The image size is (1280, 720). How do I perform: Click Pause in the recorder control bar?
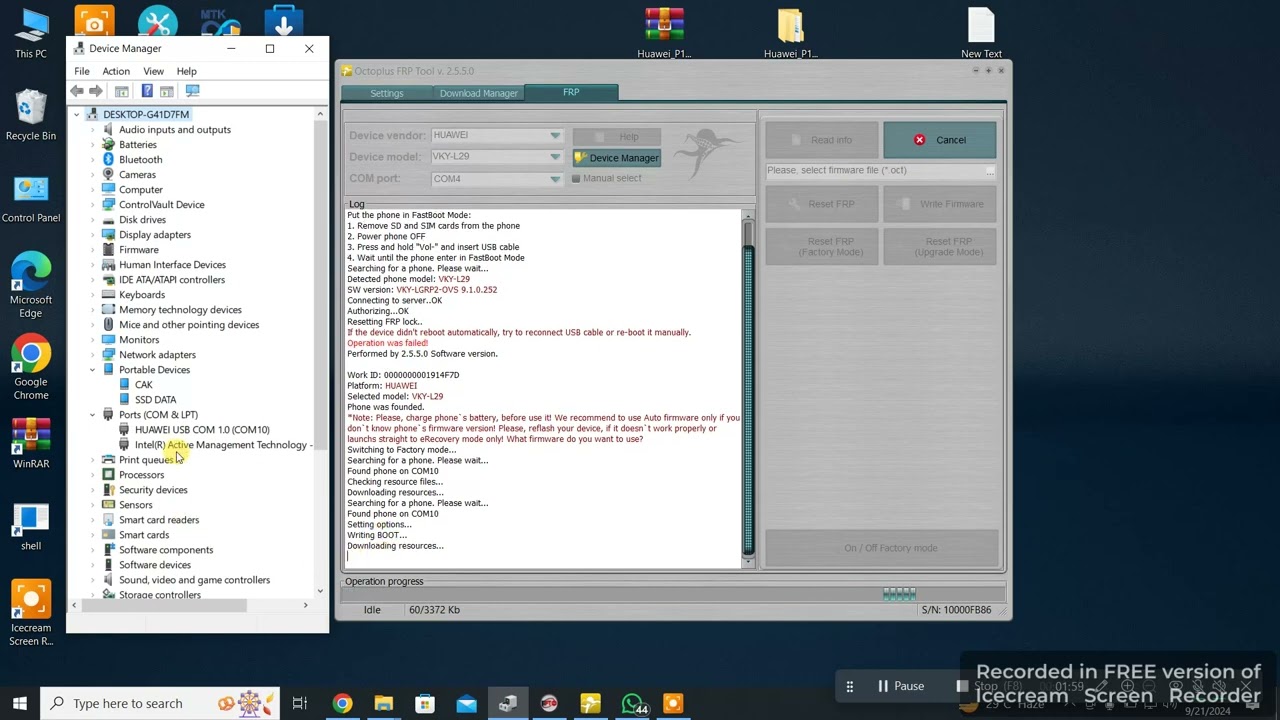(x=901, y=686)
